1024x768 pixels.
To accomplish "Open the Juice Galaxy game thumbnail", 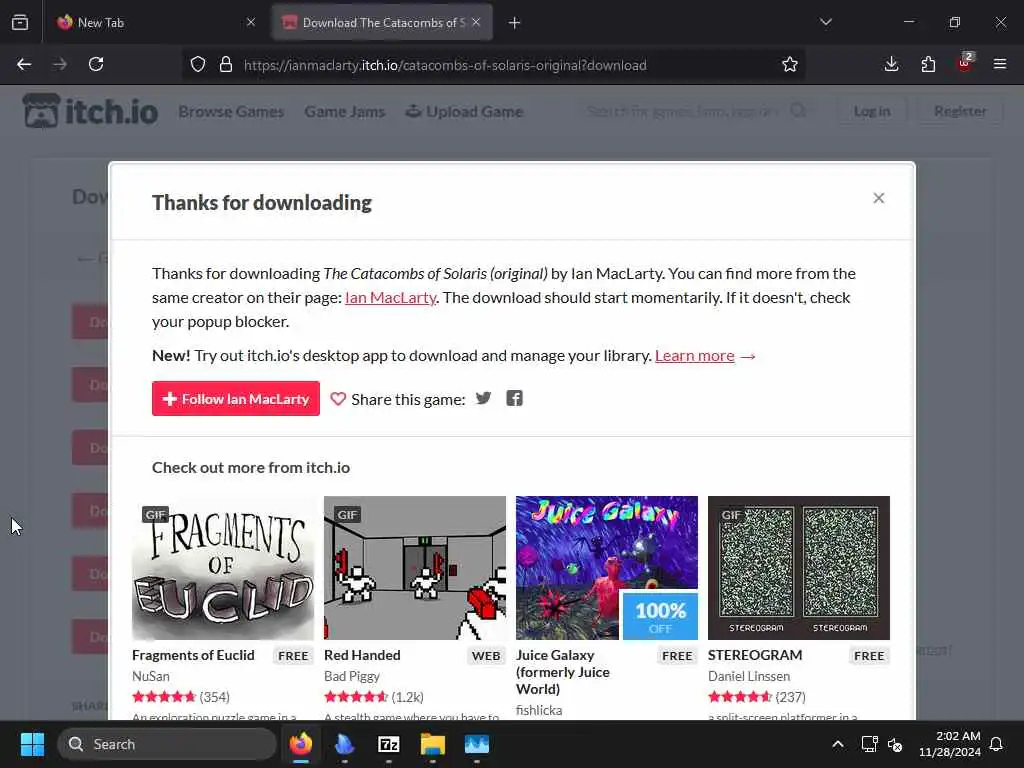I will click(x=607, y=568).
